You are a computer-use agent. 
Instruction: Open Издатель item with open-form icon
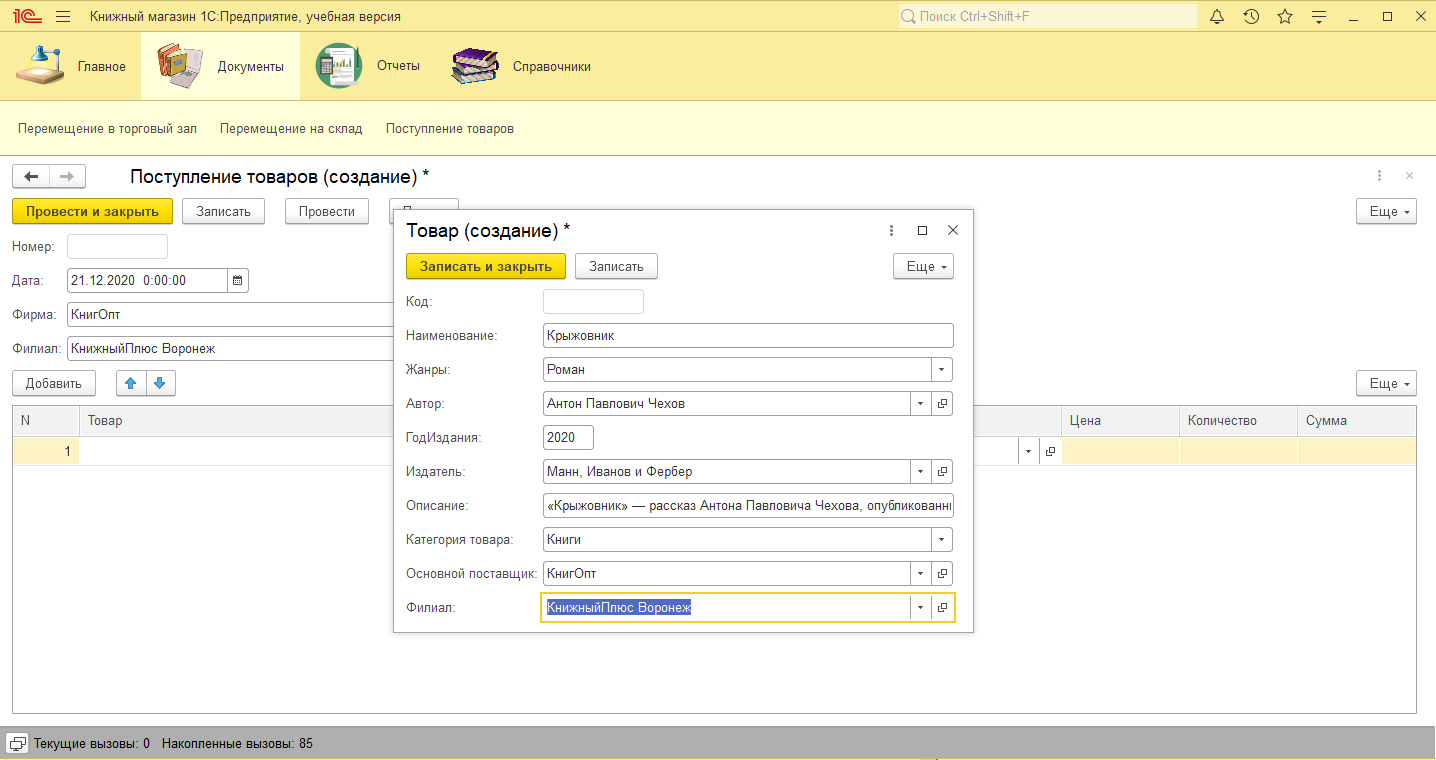[x=942, y=471]
